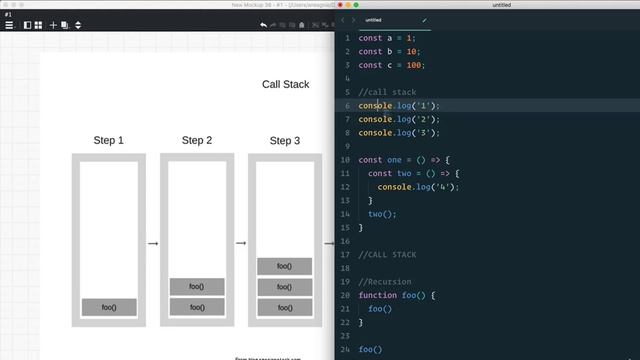Select the topmost foo() box in Step 3 stack
Viewport: 640px width, 360px height.
[x=284, y=266]
